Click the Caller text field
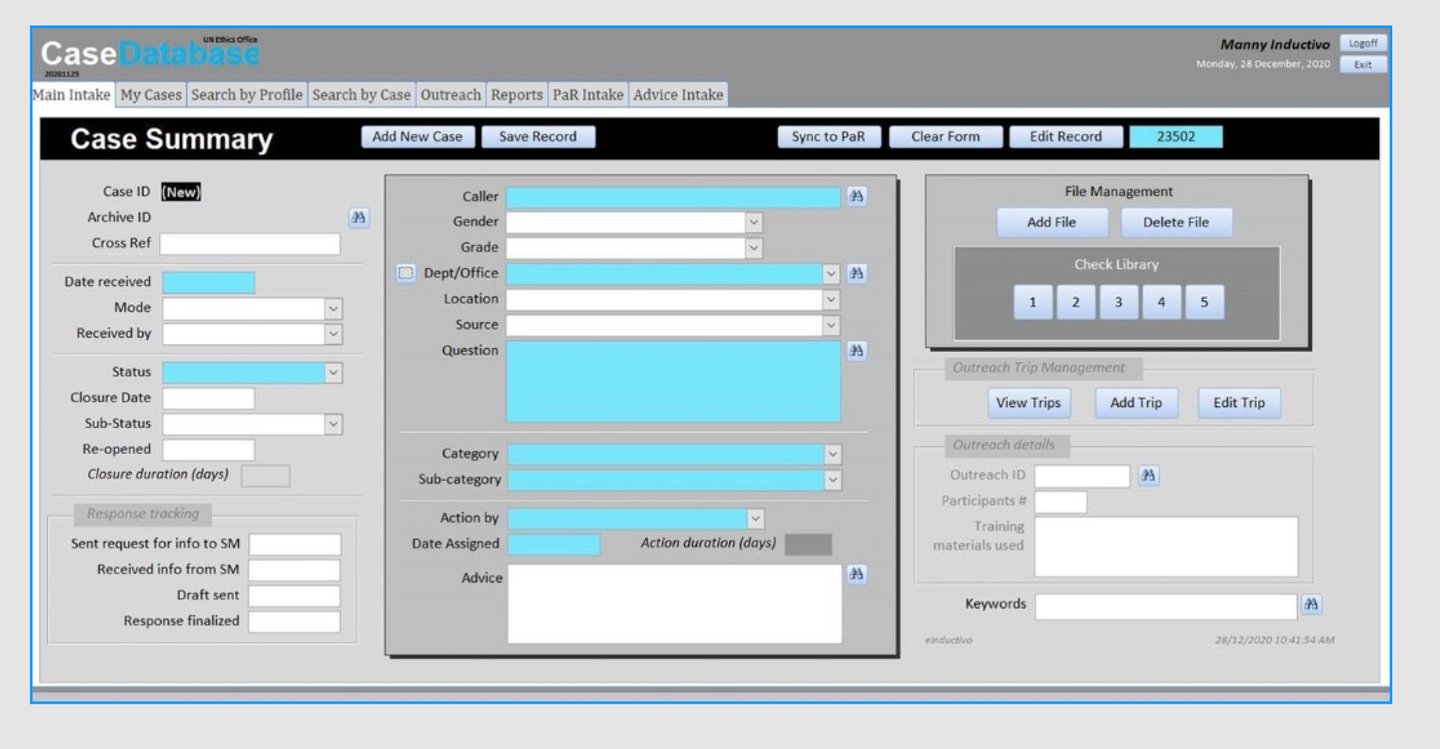Viewport: 1440px width, 749px height. pos(673,197)
